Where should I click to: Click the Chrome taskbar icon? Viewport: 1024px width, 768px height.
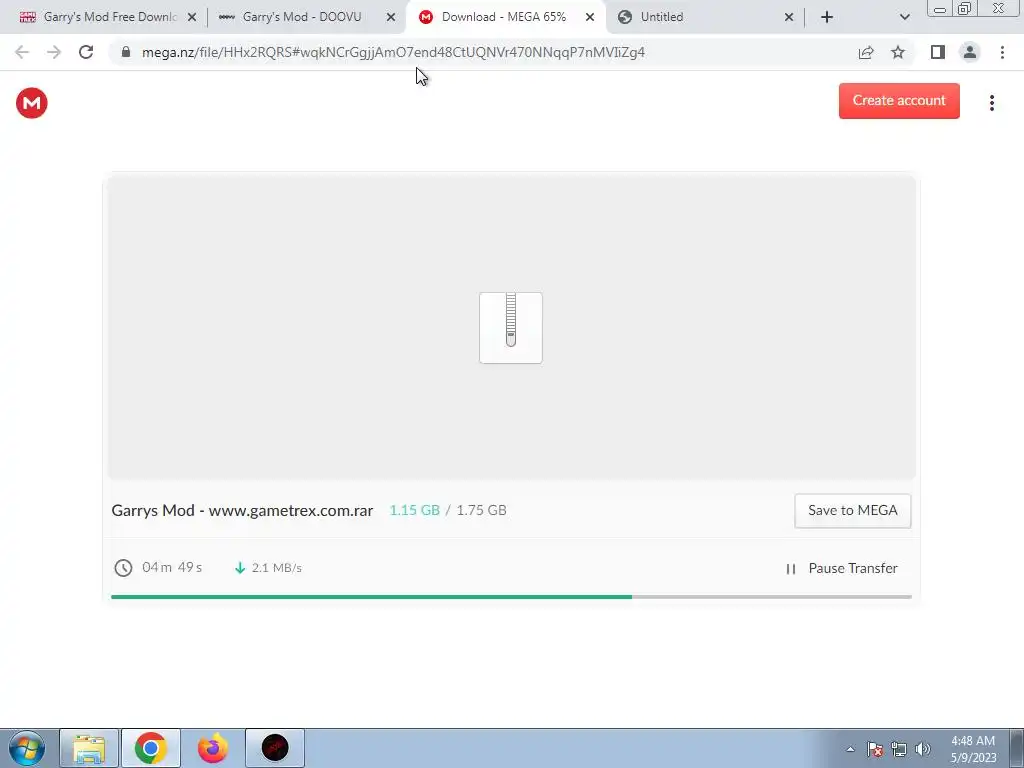151,748
